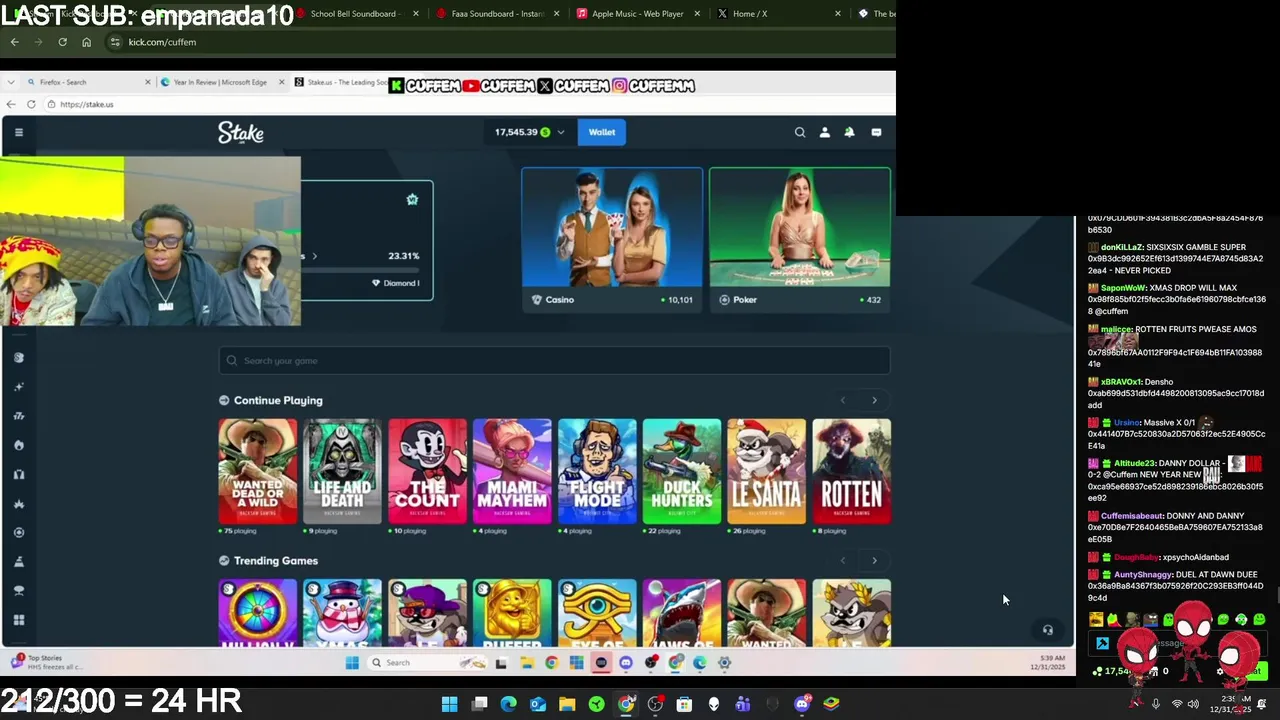Click the Stake logo

(241, 132)
